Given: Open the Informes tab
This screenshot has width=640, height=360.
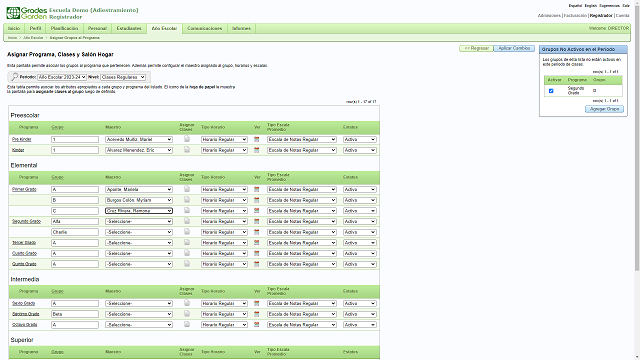Looking at the screenshot, I should 241,28.
